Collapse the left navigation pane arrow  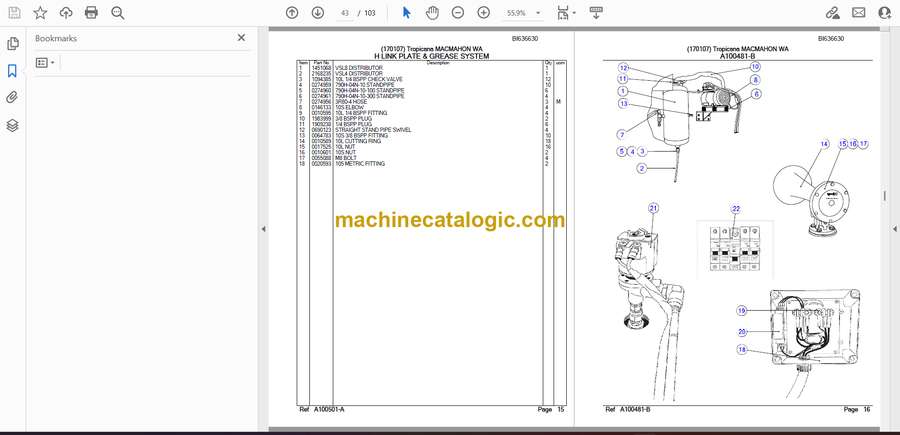(x=263, y=229)
